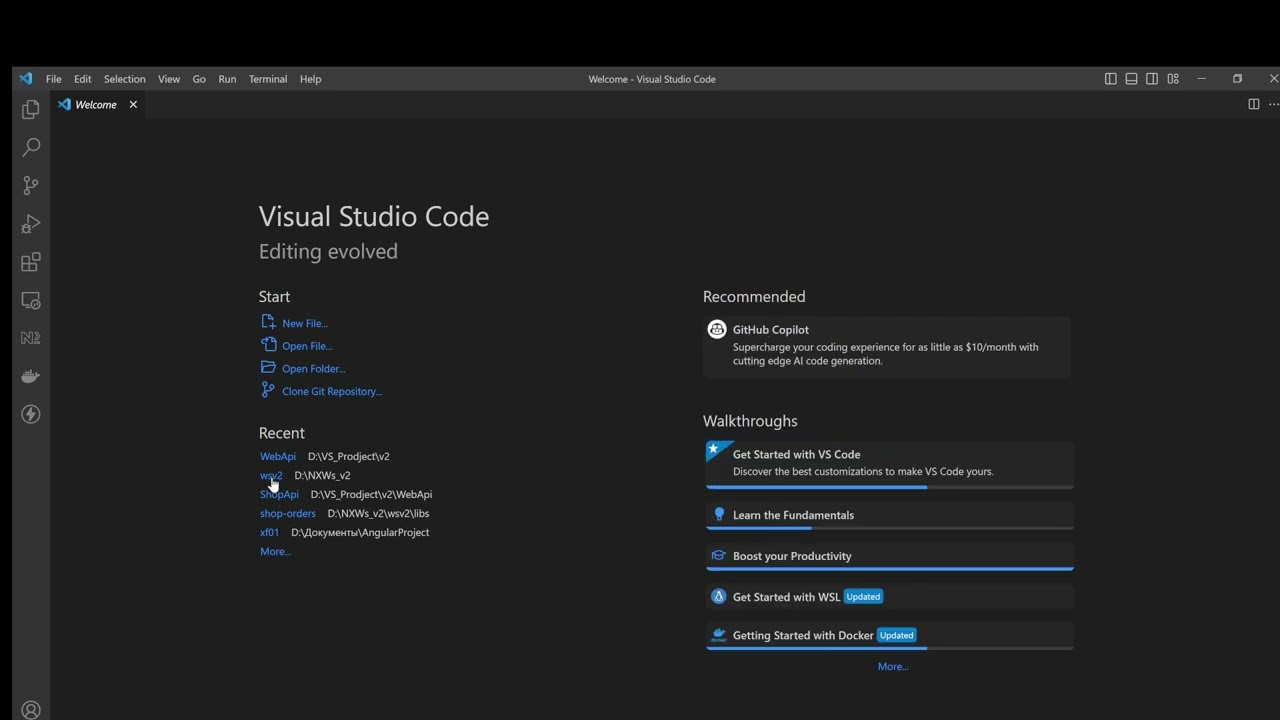
Task: Click More... under Walkthroughs
Action: [x=893, y=666]
